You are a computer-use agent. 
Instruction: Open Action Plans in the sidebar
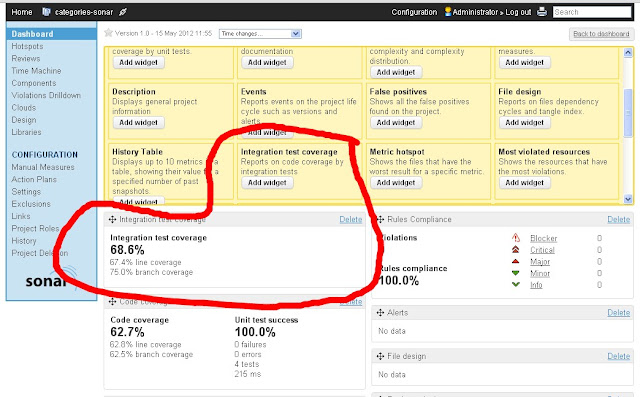34,179
